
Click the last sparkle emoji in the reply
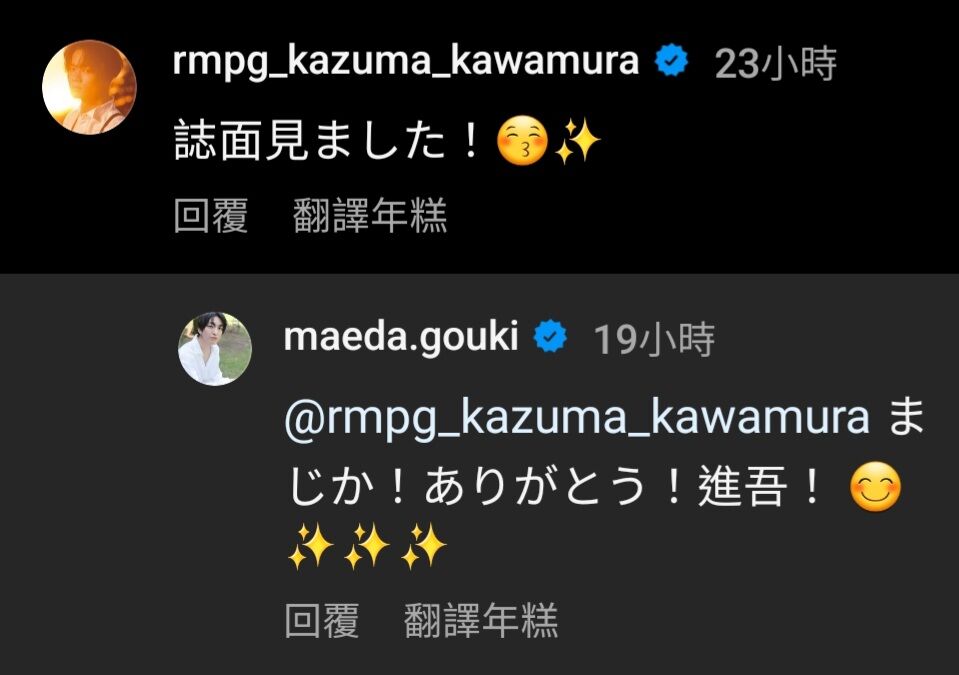pos(424,545)
